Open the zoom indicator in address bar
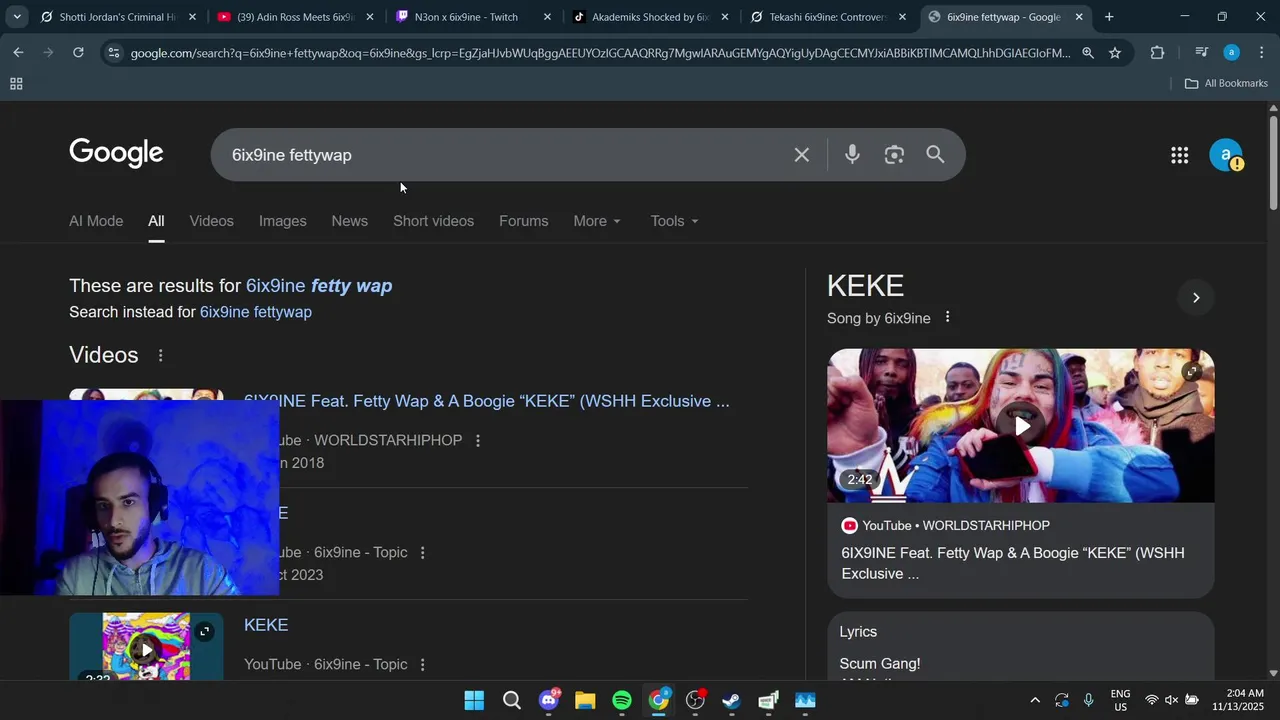This screenshot has width=1280, height=720. (x=1088, y=53)
